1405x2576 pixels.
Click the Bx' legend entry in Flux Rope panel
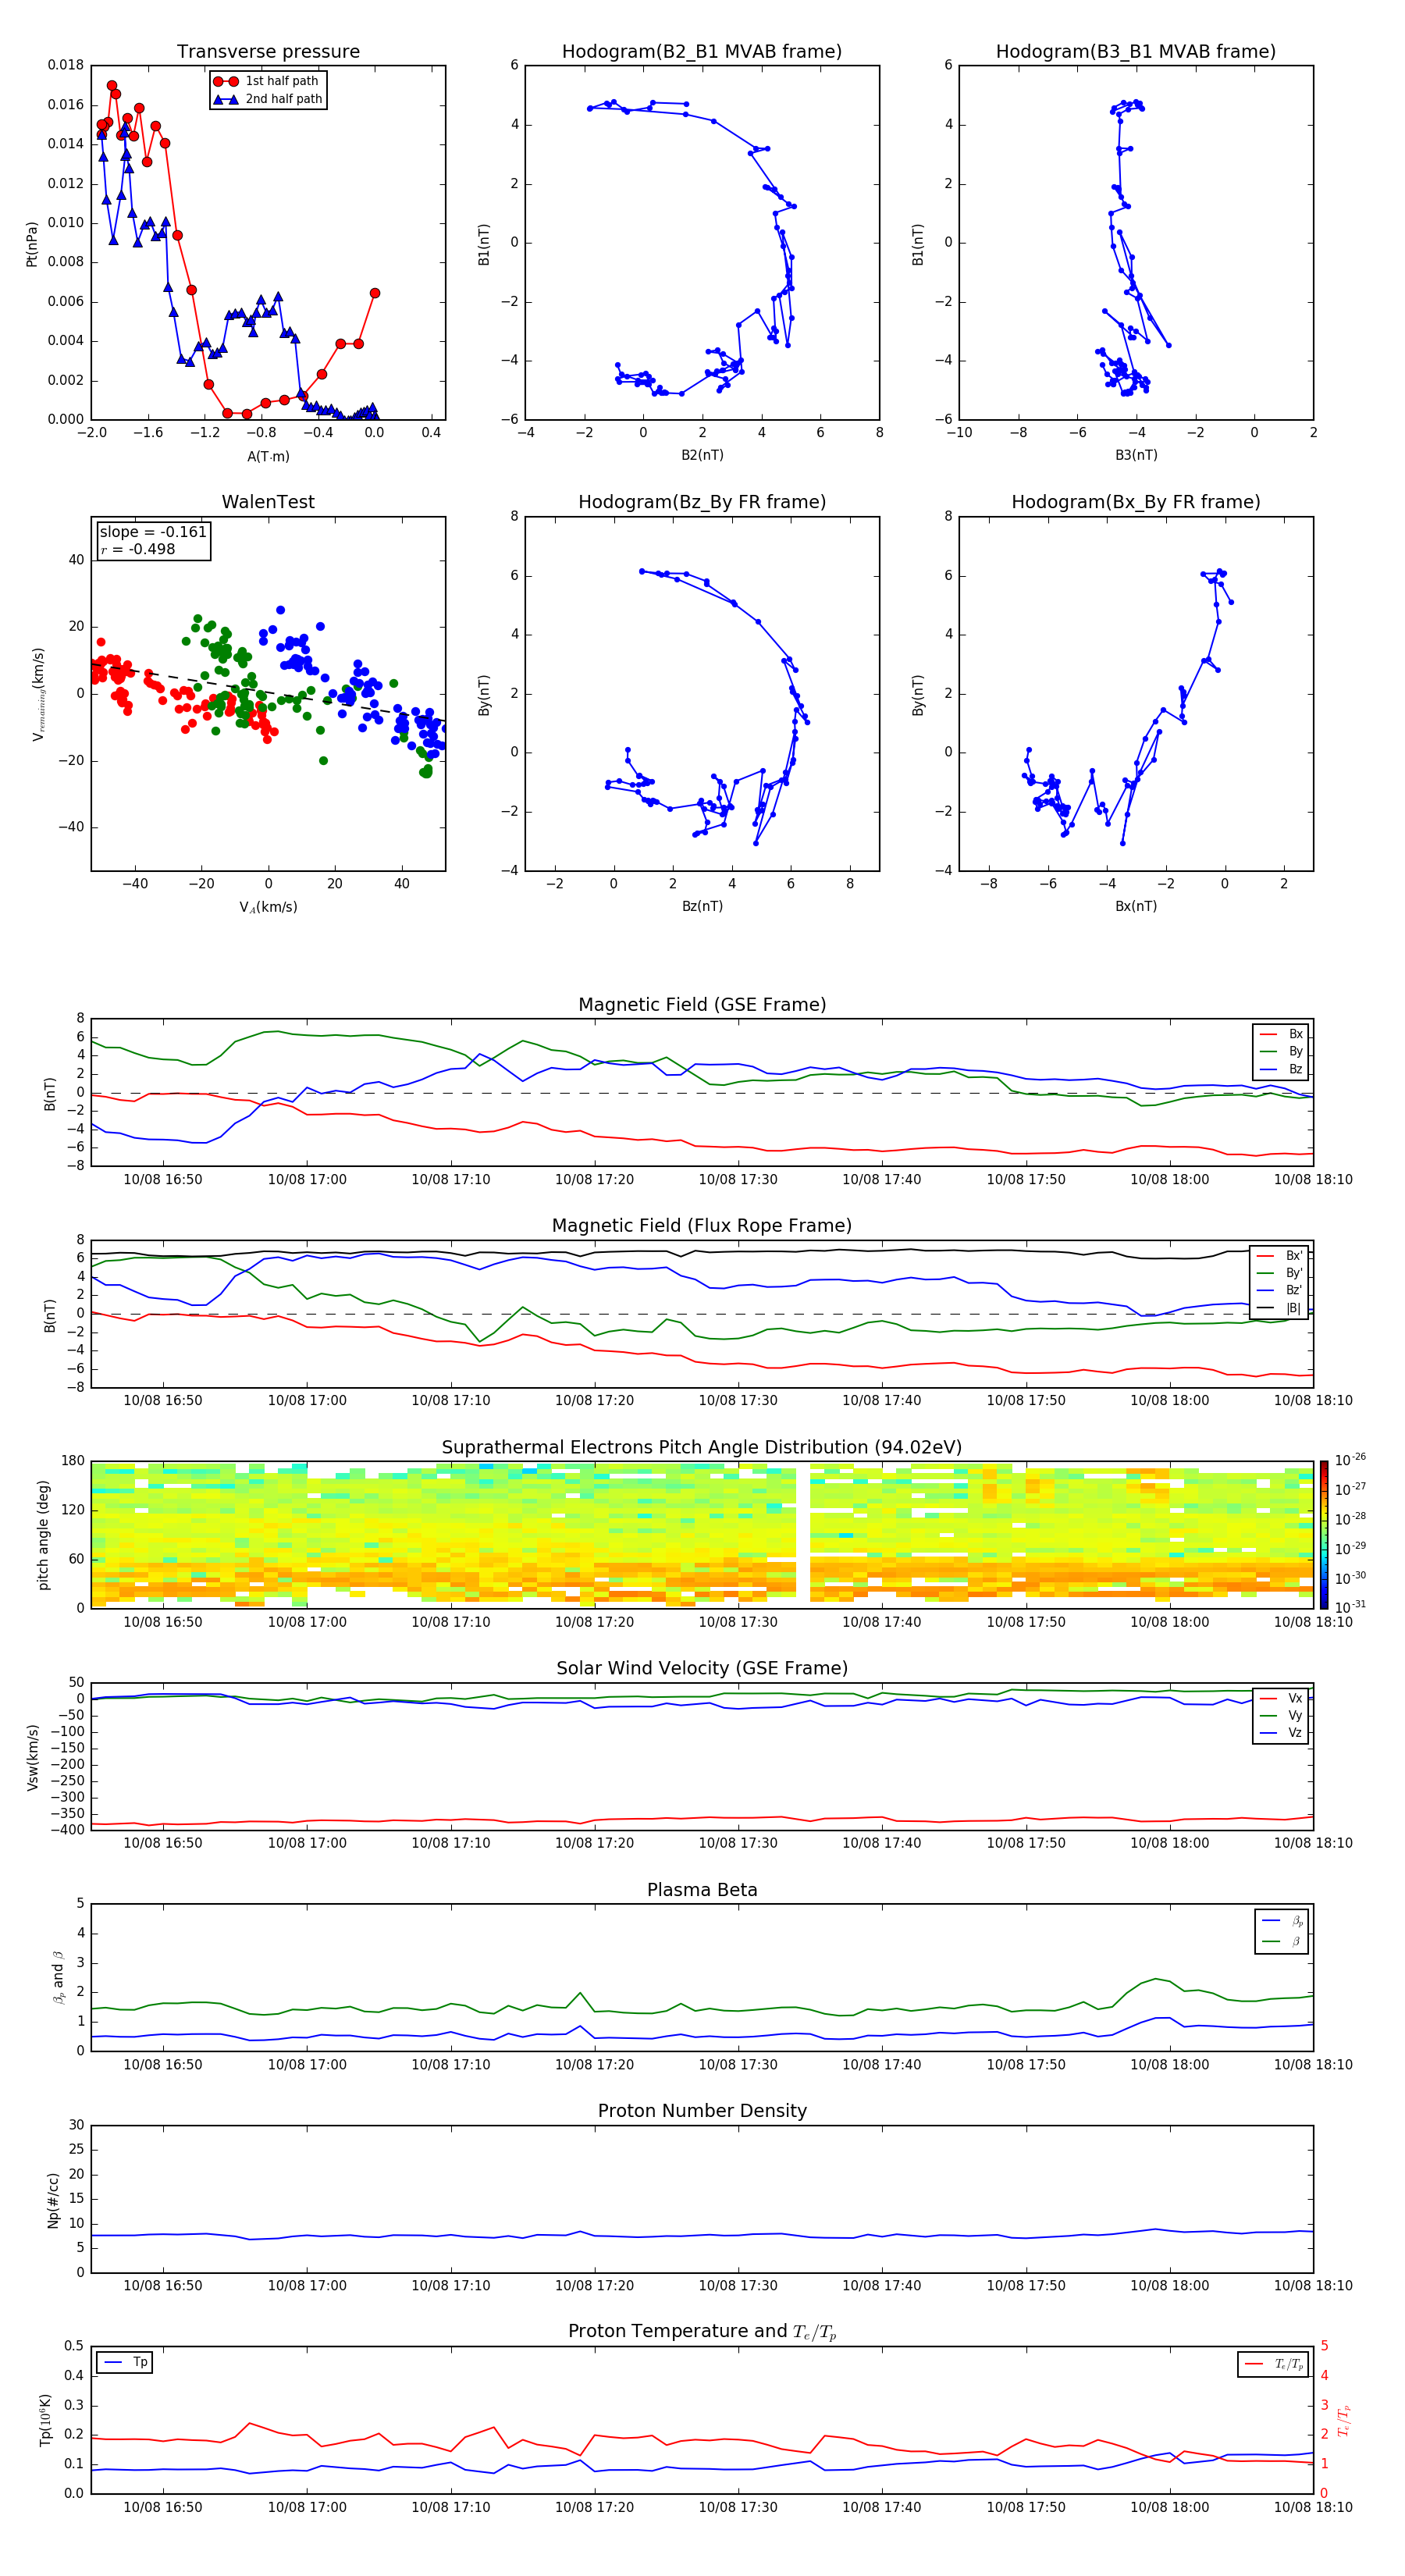coord(1281,1256)
